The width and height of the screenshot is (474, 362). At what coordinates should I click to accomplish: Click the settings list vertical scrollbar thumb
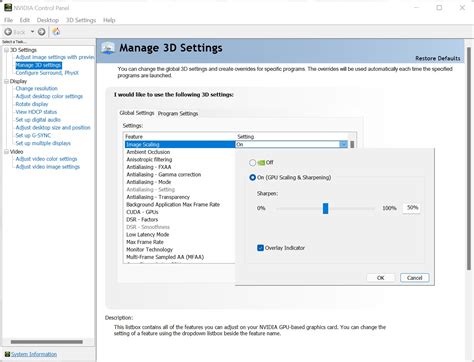(x=352, y=145)
